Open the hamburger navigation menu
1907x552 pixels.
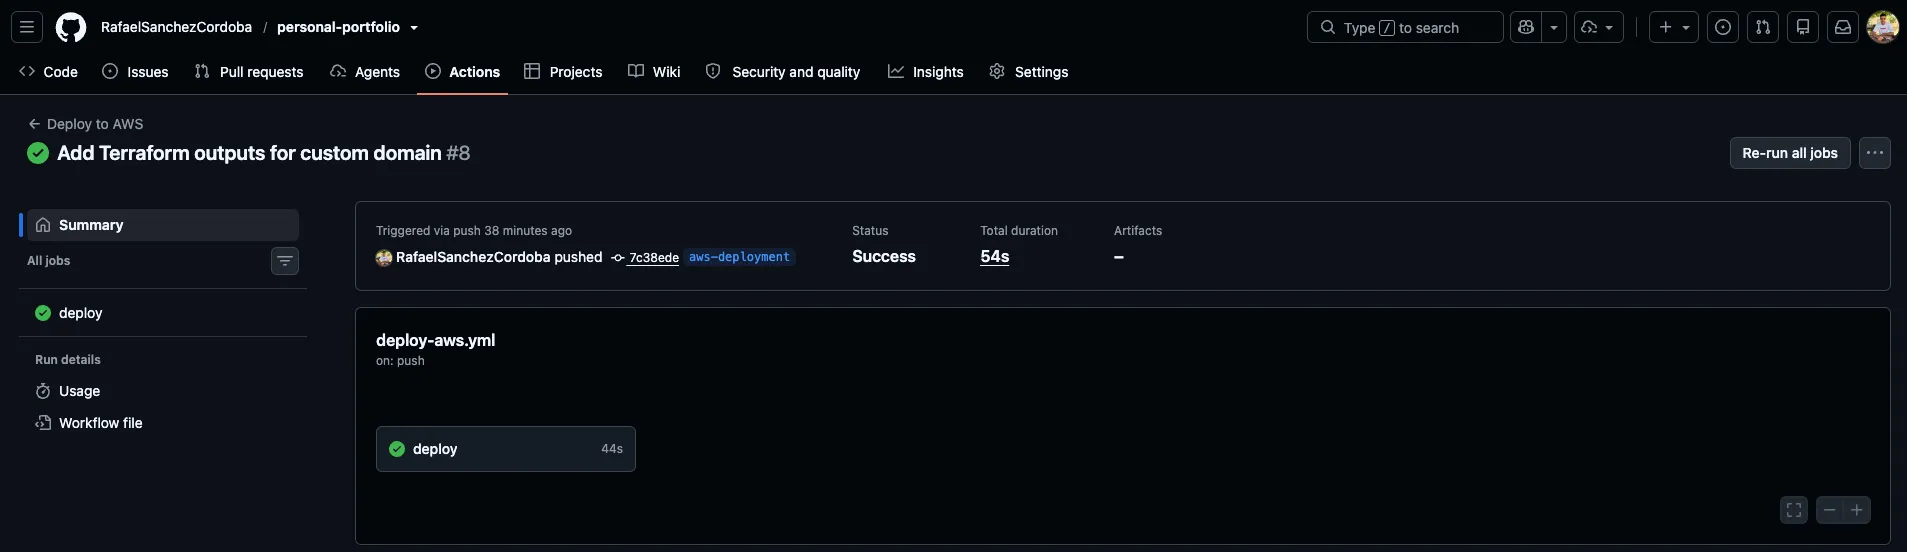pyautogui.click(x=27, y=27)
